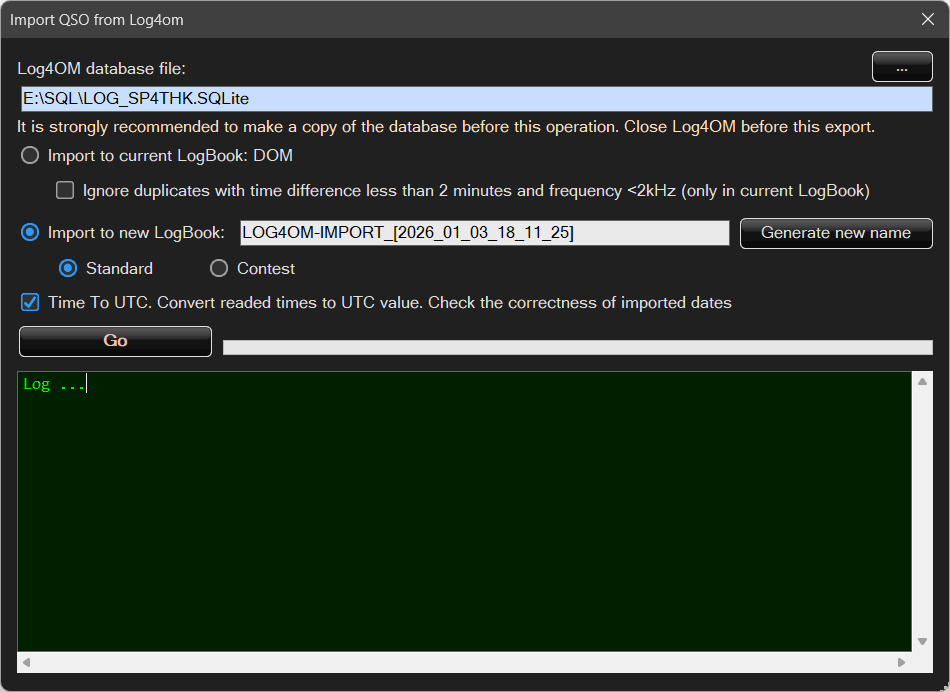The width and height of the screenshot is (950, 692).
Task: Click the browse '...' button for database file
Action: 901,67
